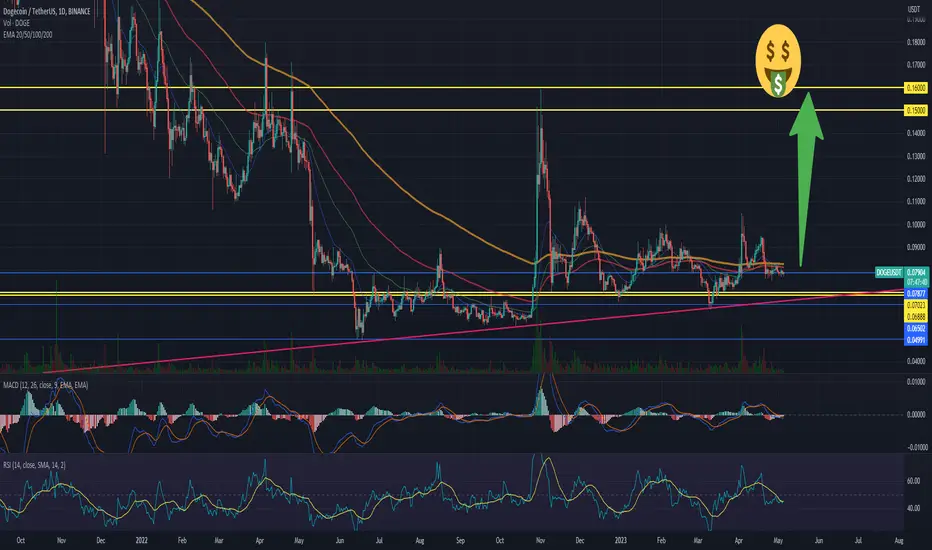
Task: Select the Vol · DOGE indicator legend
Action: [x=17, y=23]
